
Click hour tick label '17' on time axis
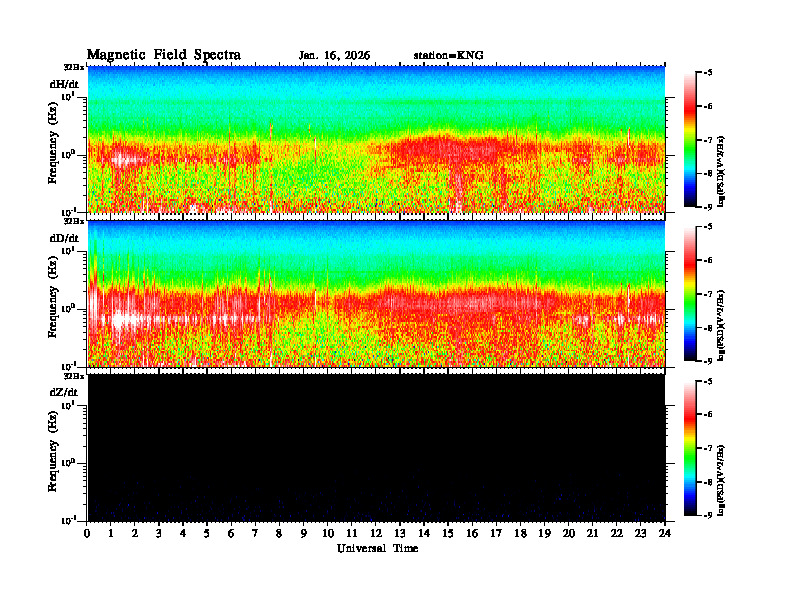tap(496, 534)
